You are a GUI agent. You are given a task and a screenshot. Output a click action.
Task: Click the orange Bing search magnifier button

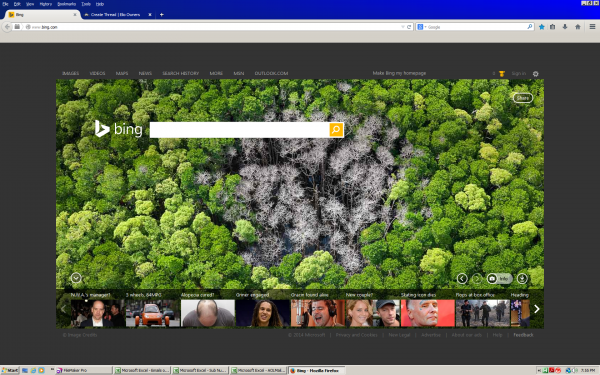click(x=336, y=130)
